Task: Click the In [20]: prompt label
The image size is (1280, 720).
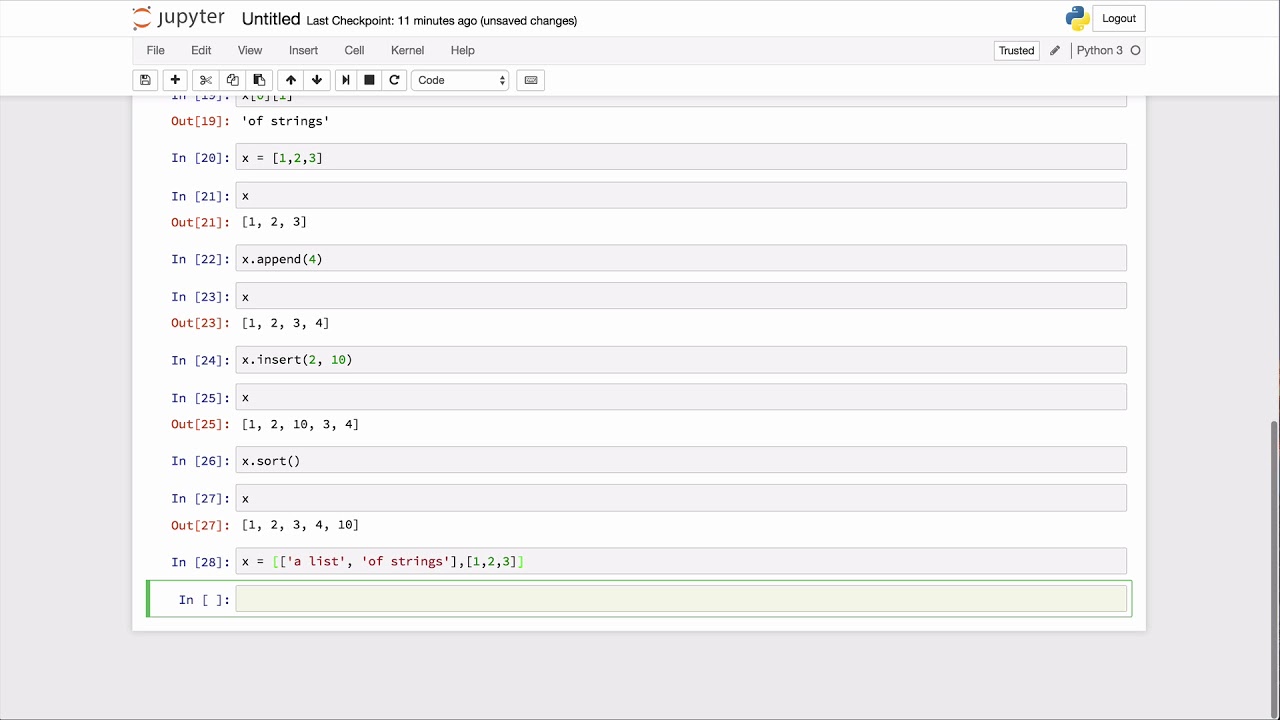Action: 200,158
